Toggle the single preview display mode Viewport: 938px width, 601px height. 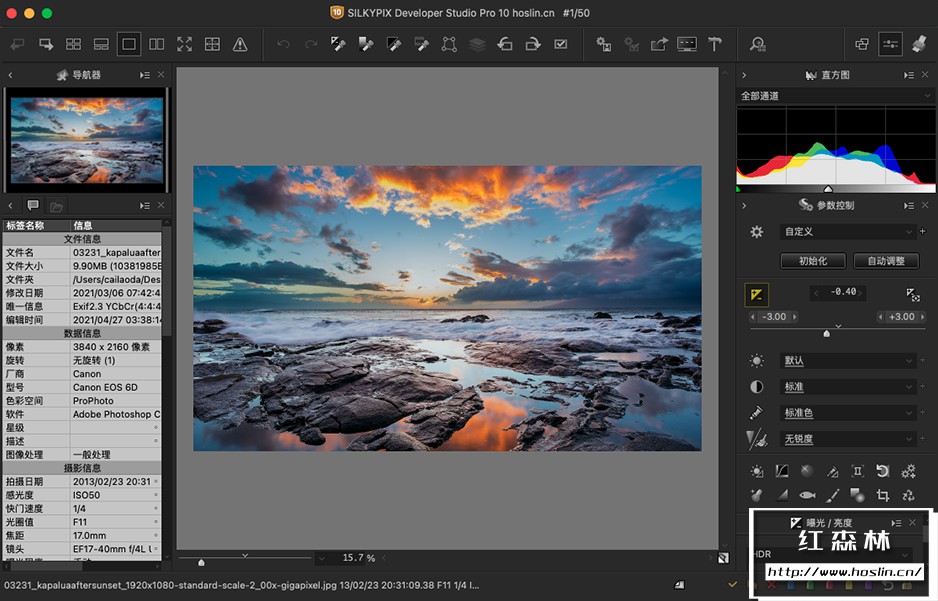[x=129, y=44]
